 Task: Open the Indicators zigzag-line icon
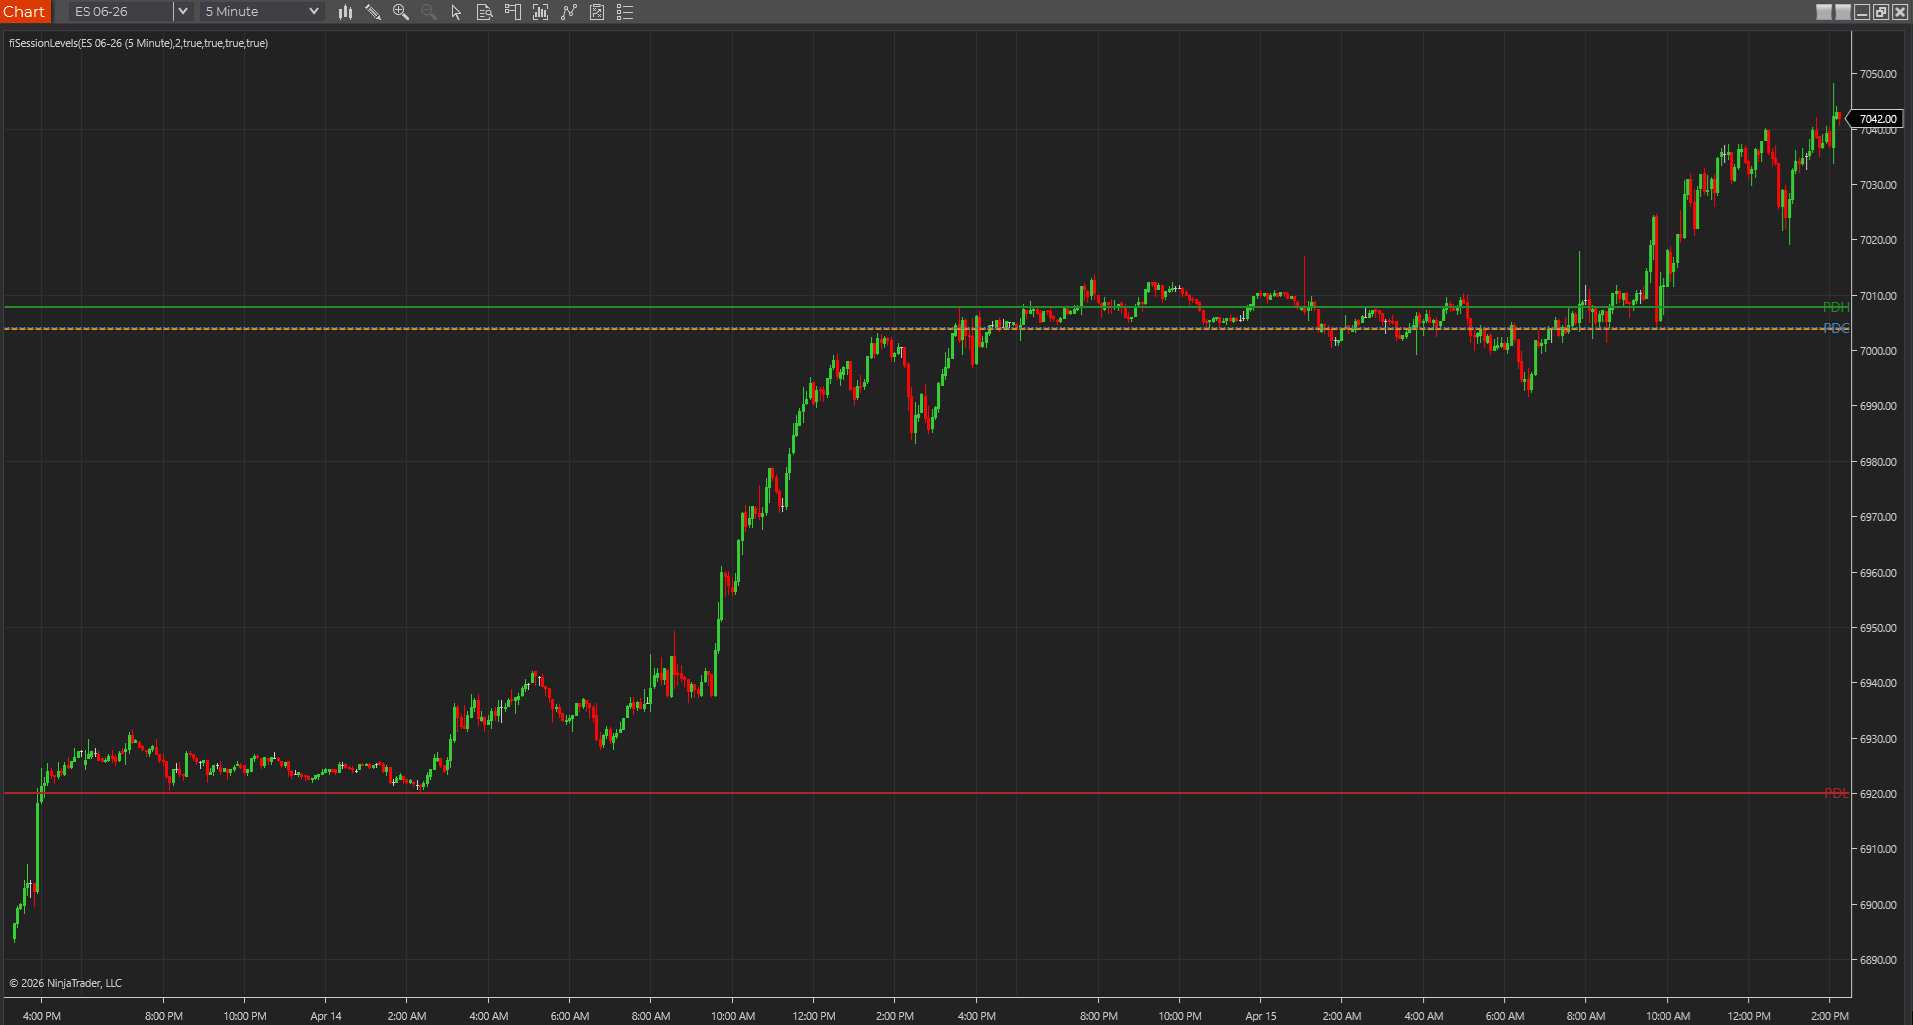(x=569, y=12)
